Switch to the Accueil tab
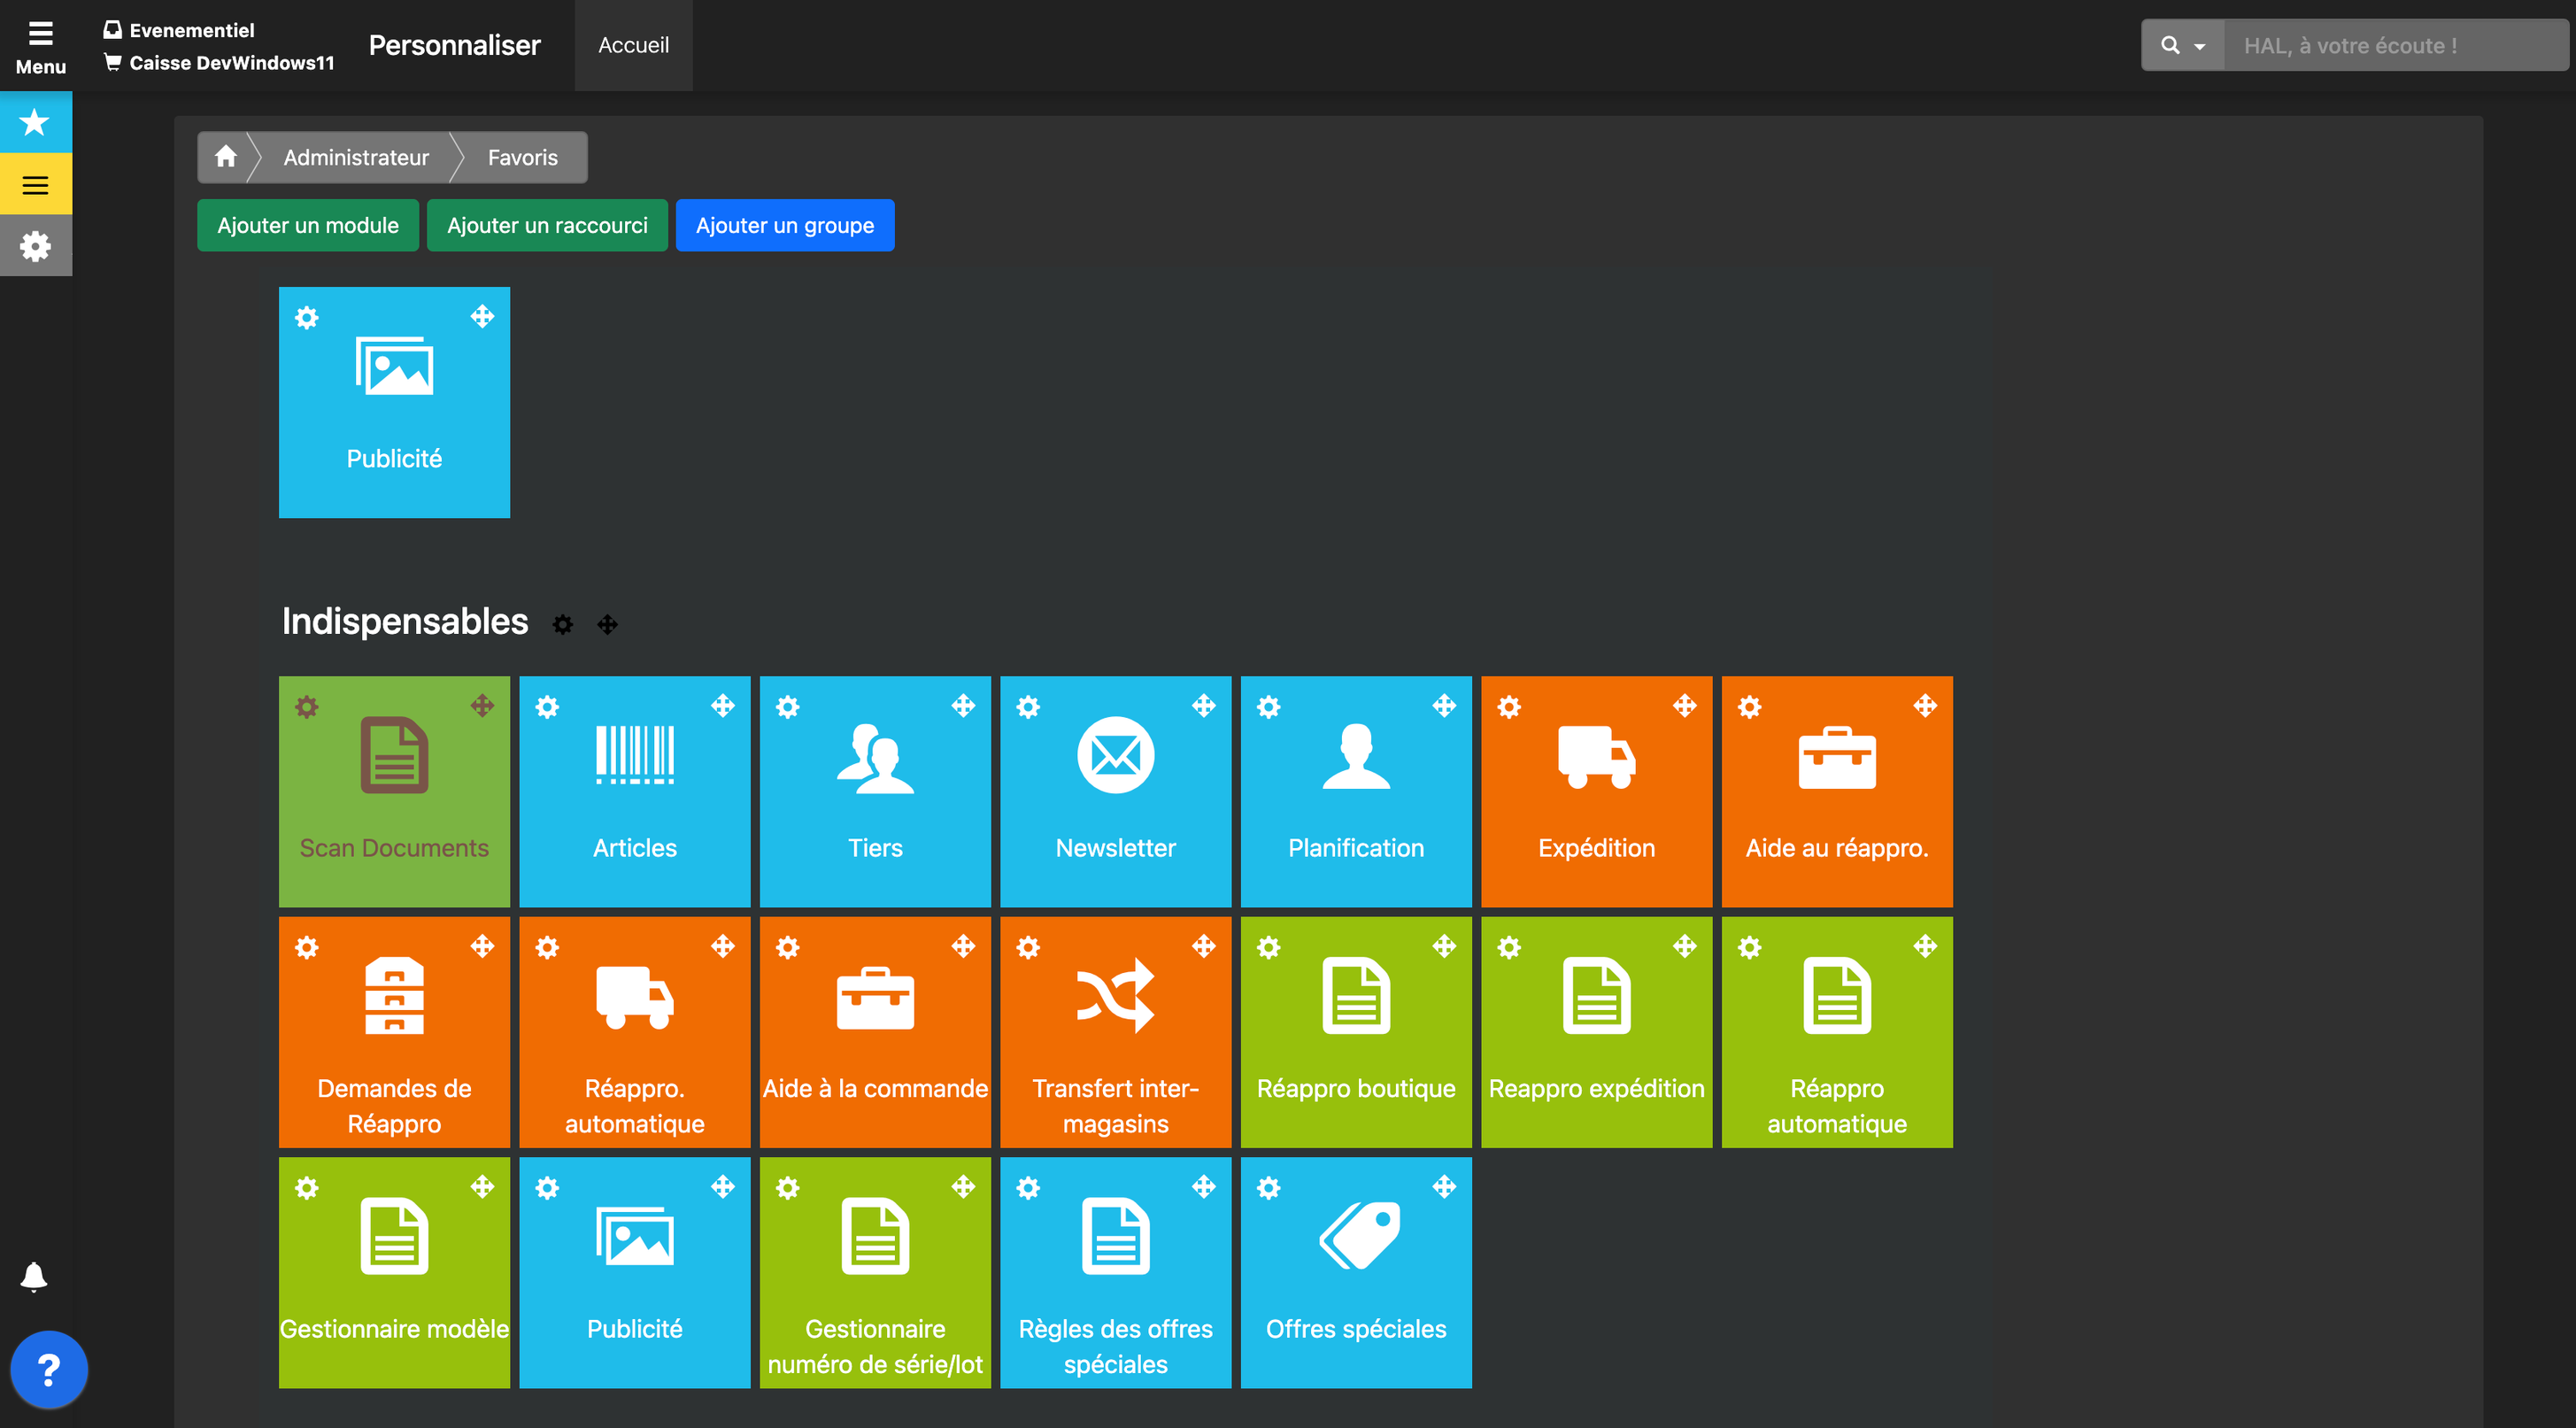Viewport: 2576px width, 1428px height. point(633,45)
